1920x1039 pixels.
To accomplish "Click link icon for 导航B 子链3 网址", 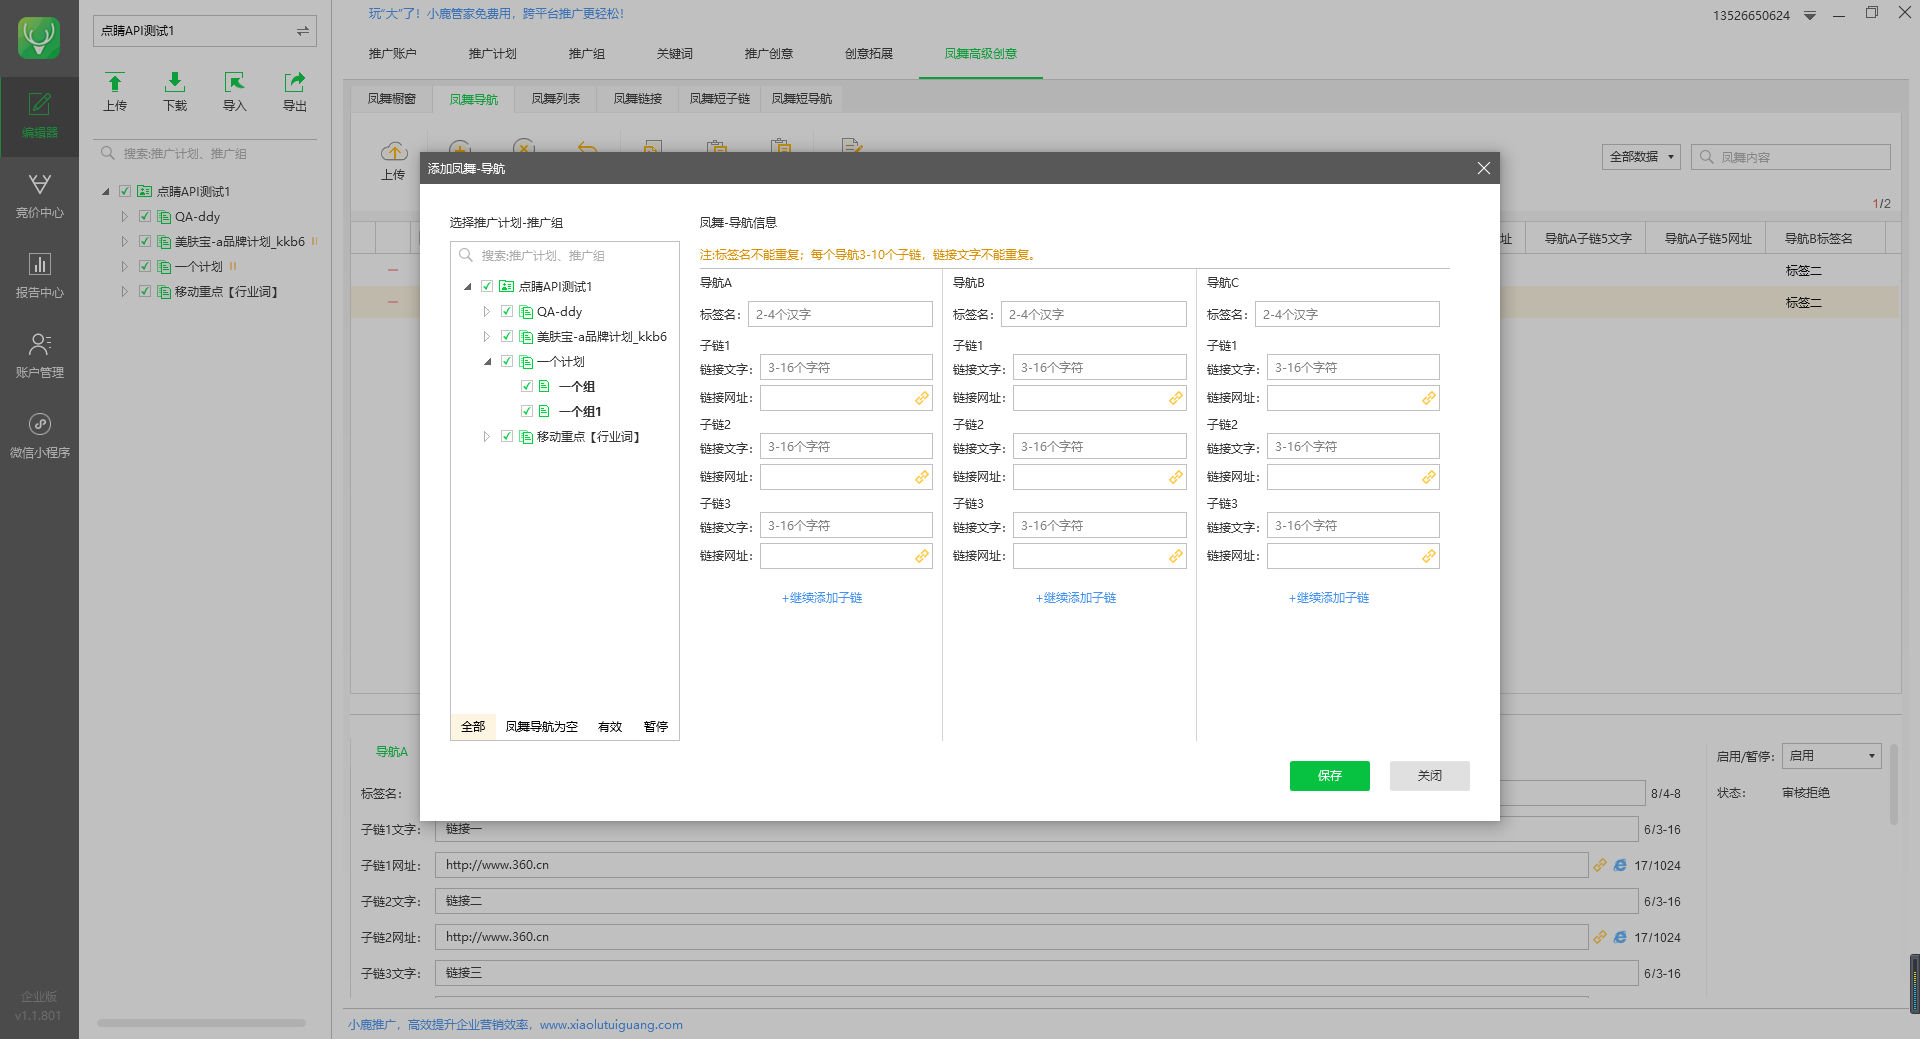I will coord(1176,556).
